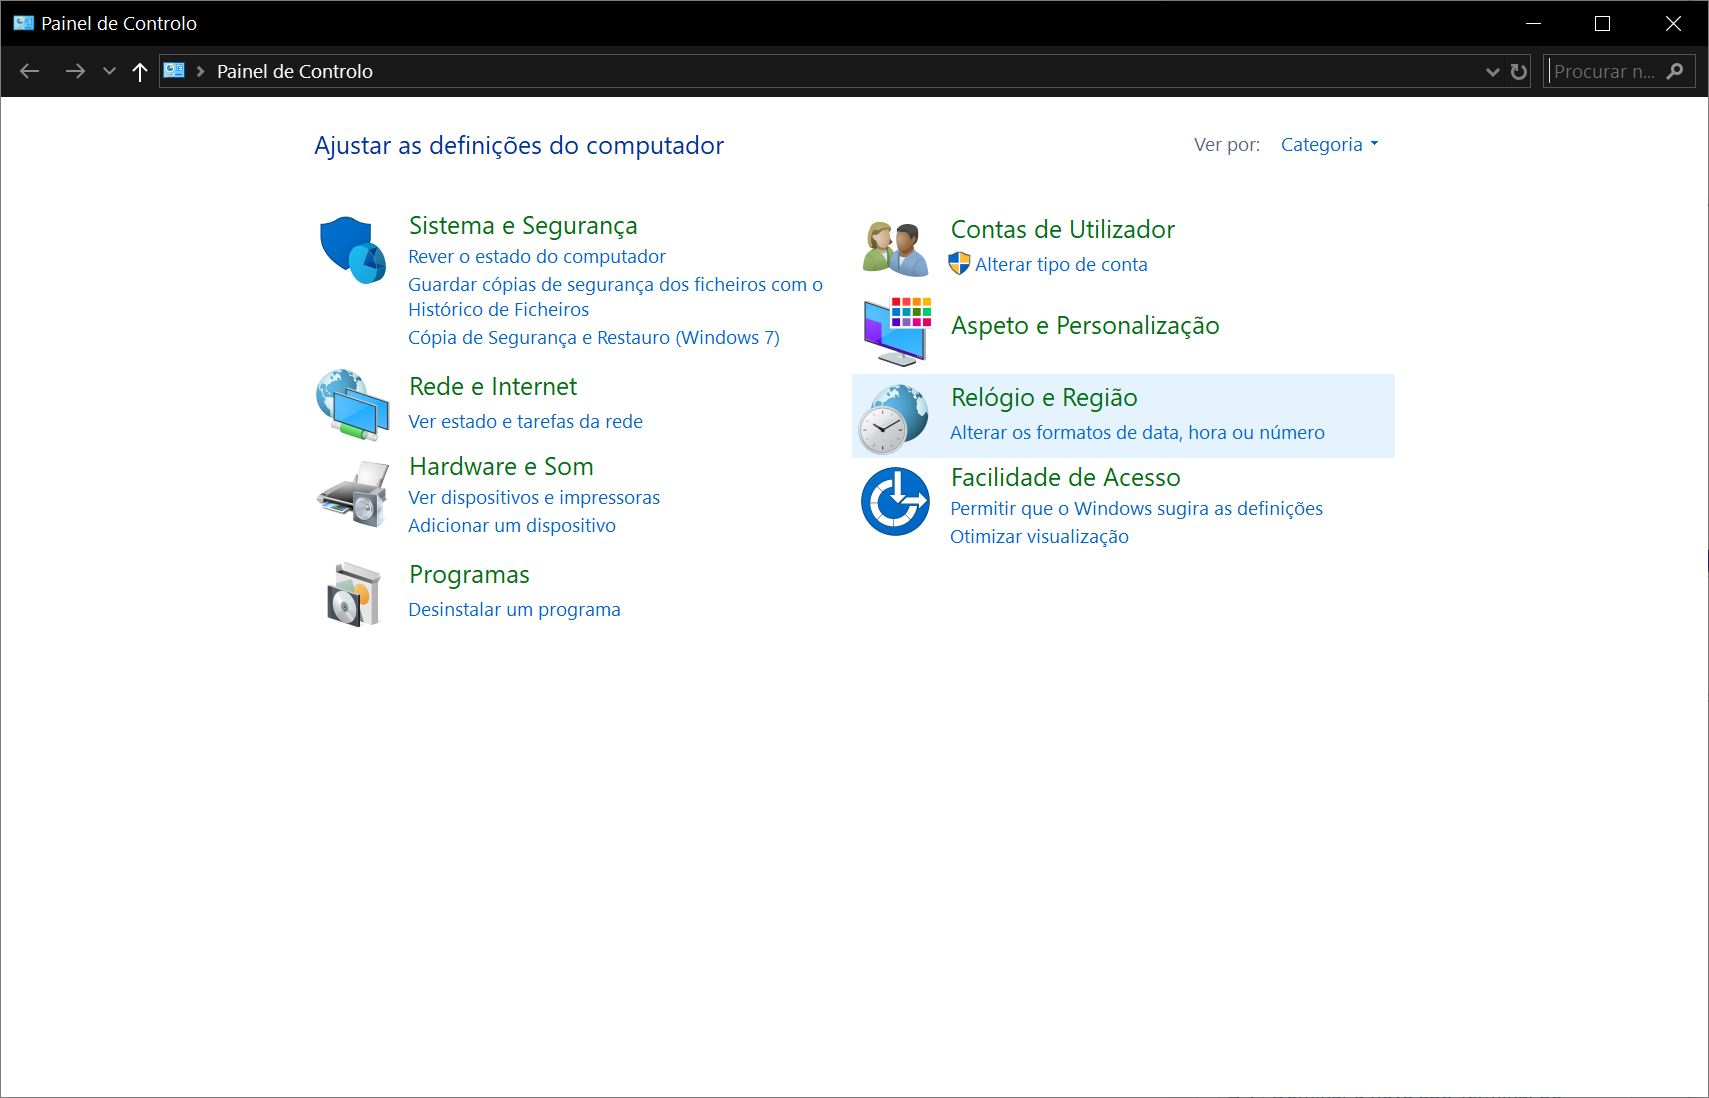The image size is (1709, 1098).
Task: Select Desinstalar um programa
Action: tap(514, 609)
